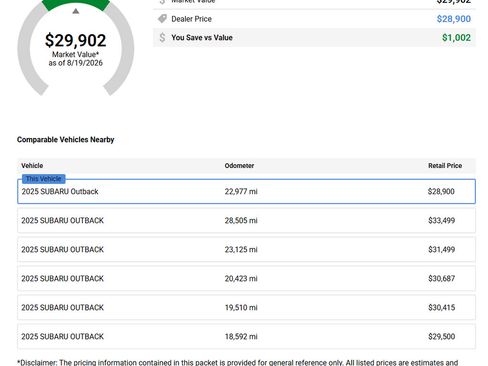
Task: Click the Market Value* label under the gauge
Action: coord(76,55)
